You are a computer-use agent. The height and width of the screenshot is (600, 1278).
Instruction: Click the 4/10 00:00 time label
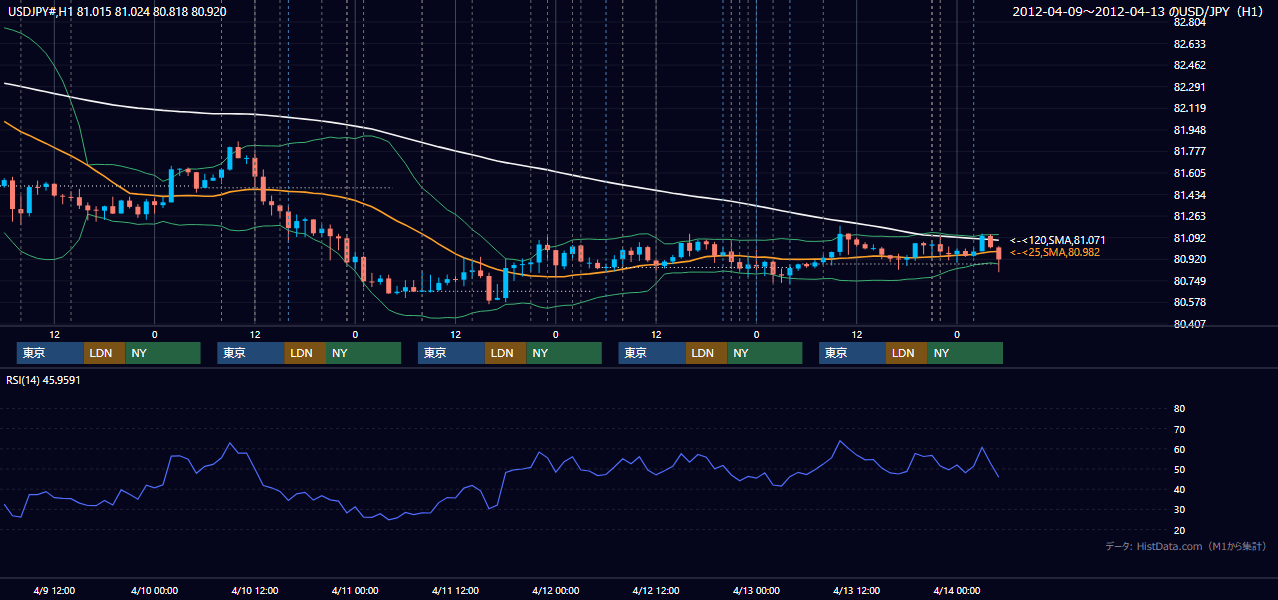pyautogui.click(x=154, y=590)
